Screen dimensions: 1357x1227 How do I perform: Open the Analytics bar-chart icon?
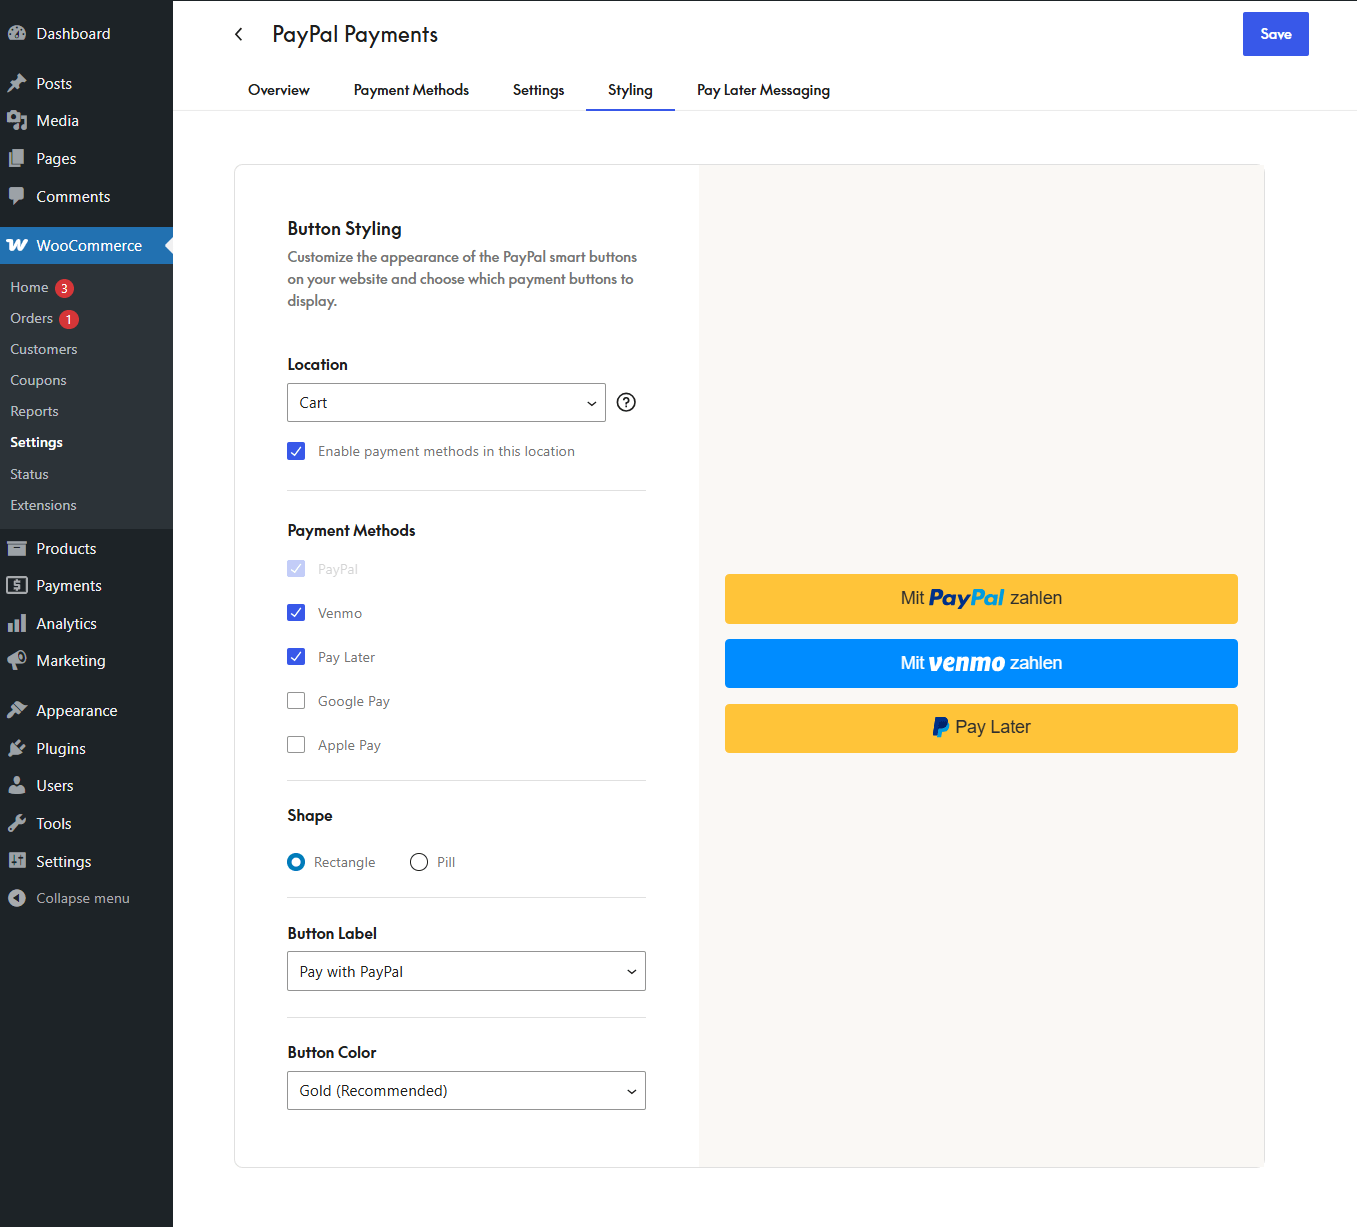(x=20, y=623)
